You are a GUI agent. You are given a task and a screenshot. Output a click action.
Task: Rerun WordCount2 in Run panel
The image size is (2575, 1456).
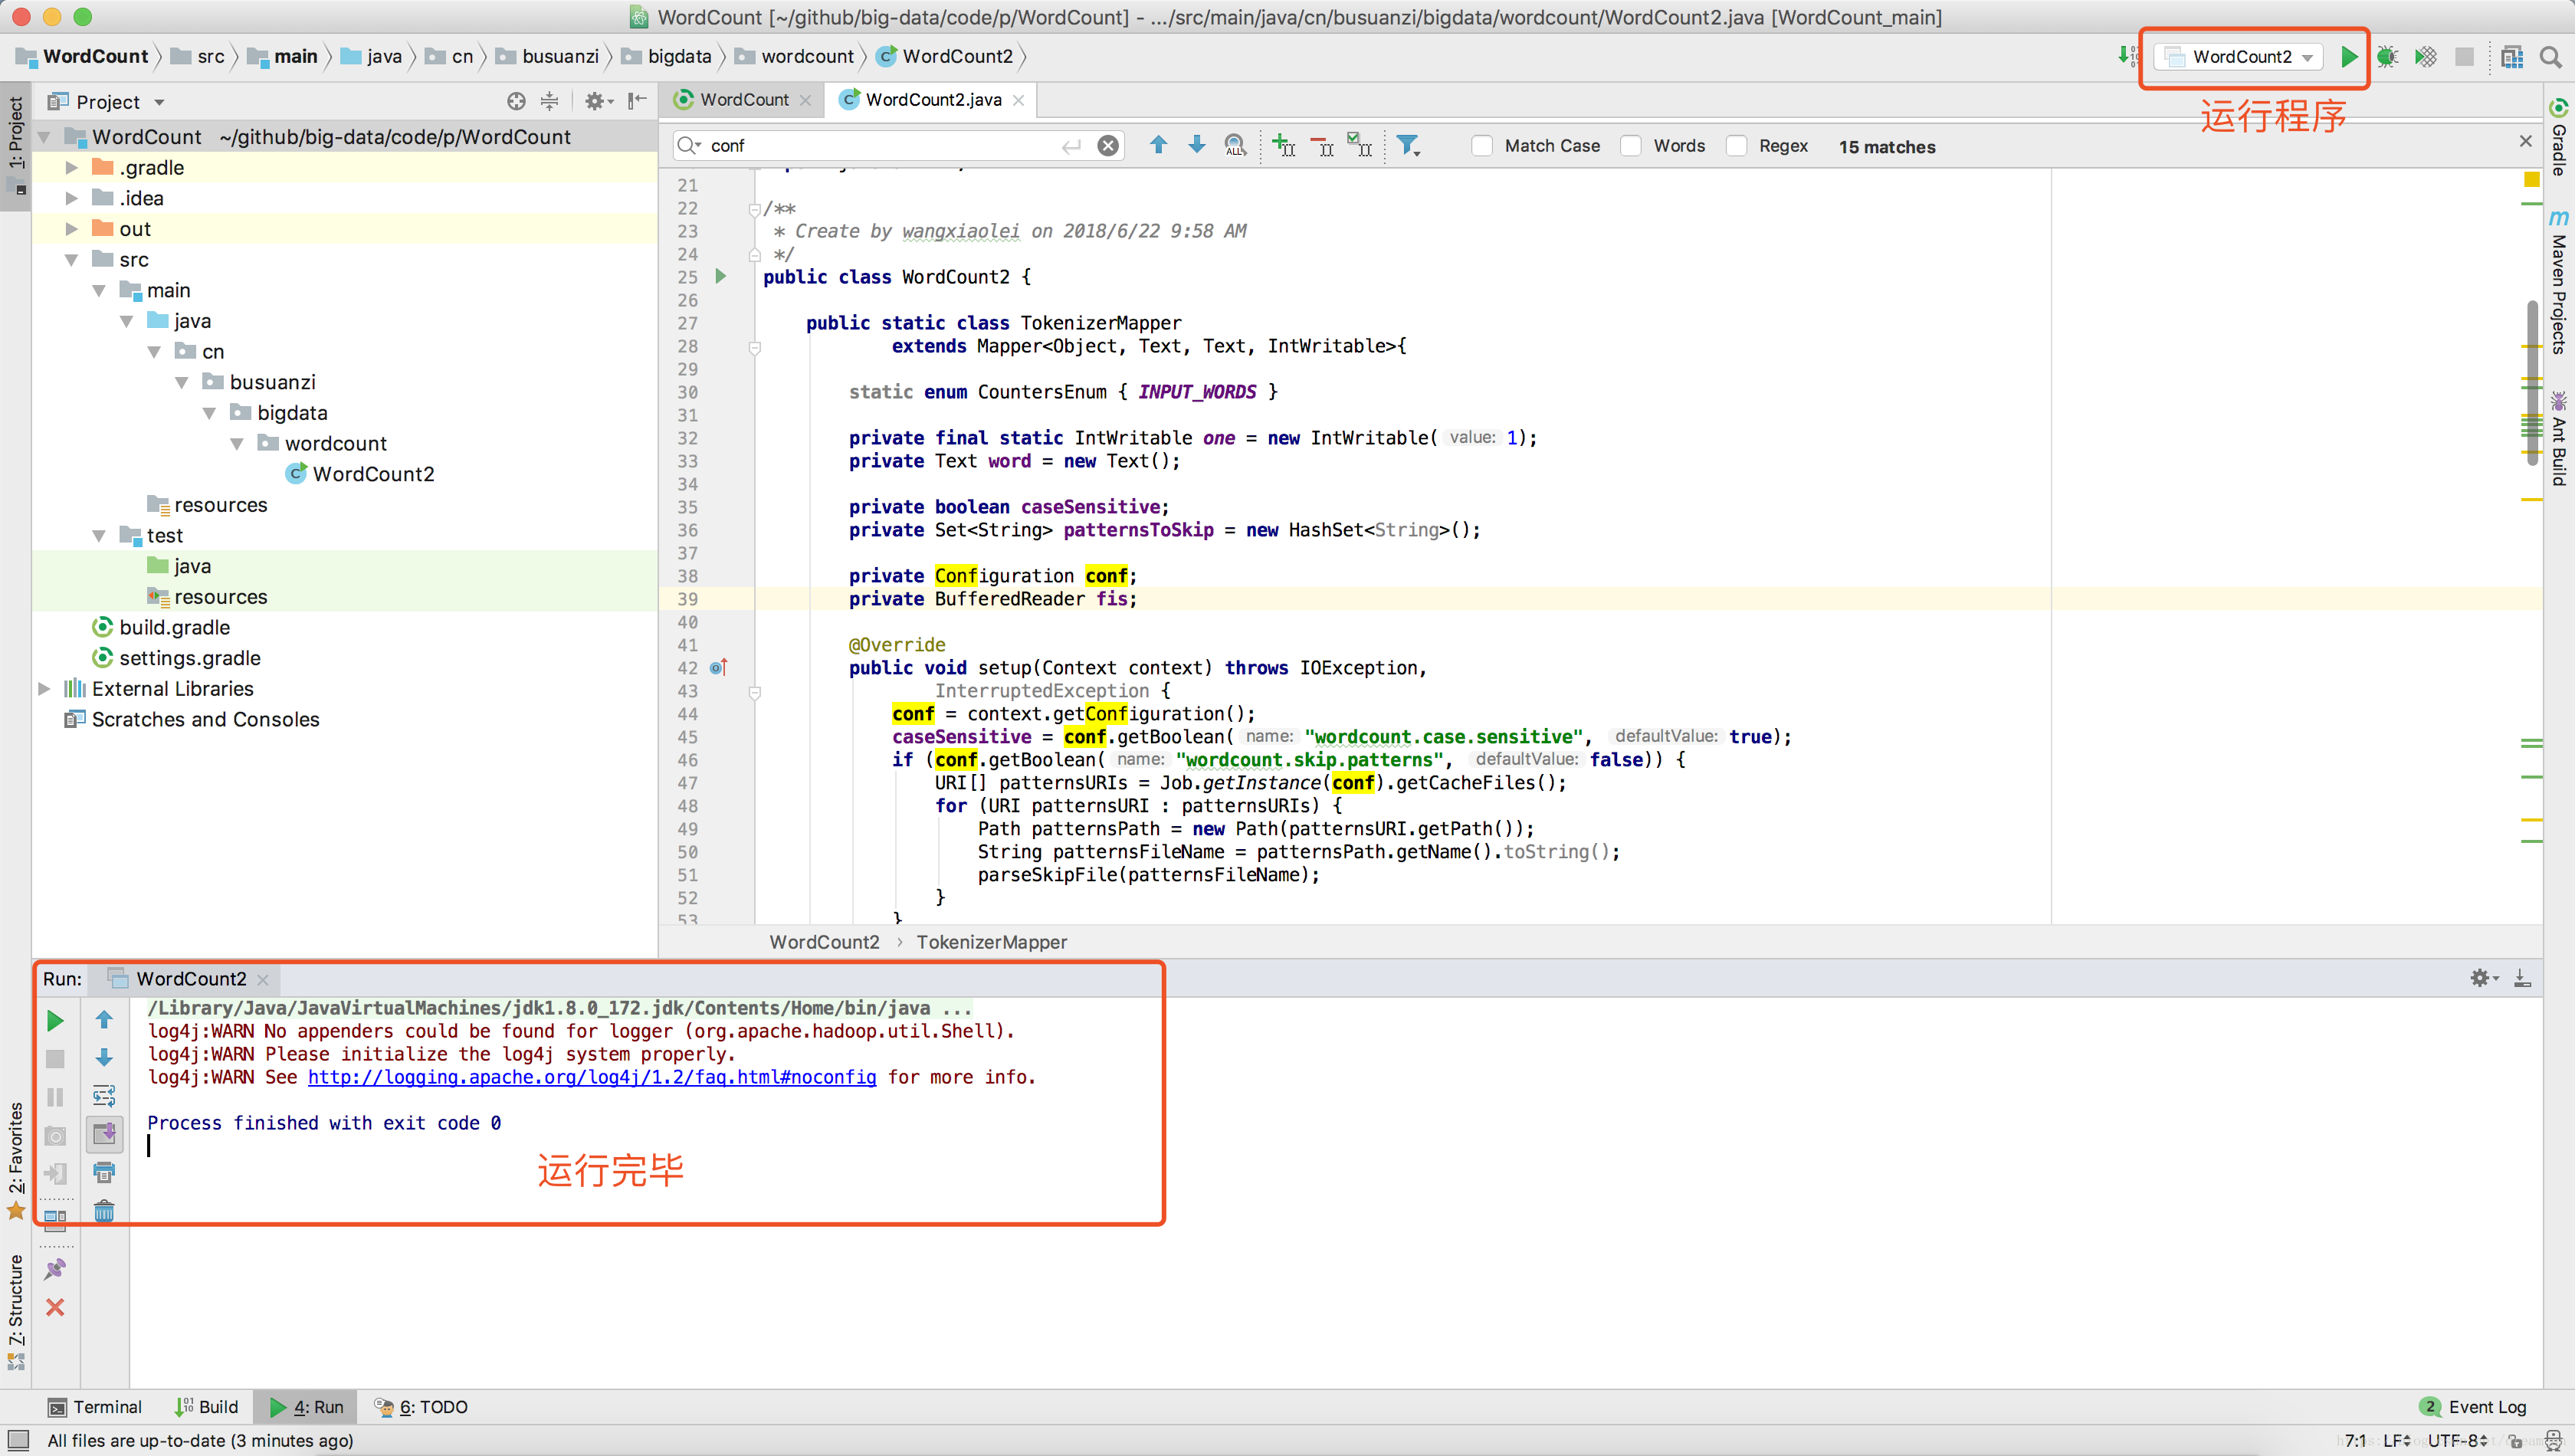55,1021
